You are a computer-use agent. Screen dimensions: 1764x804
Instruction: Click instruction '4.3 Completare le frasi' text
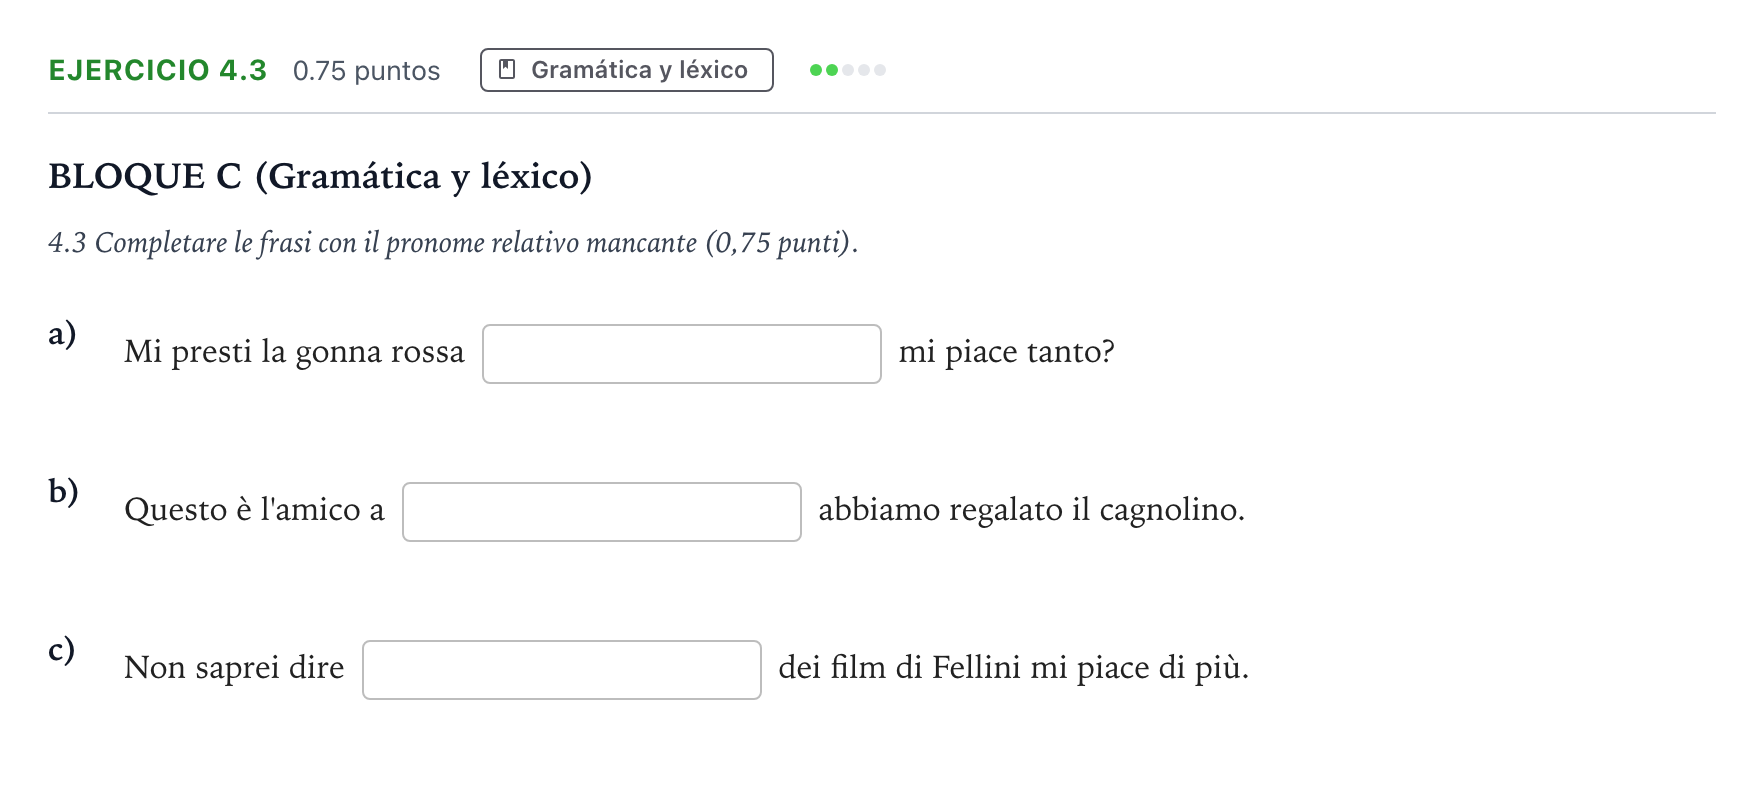[453, 243]
